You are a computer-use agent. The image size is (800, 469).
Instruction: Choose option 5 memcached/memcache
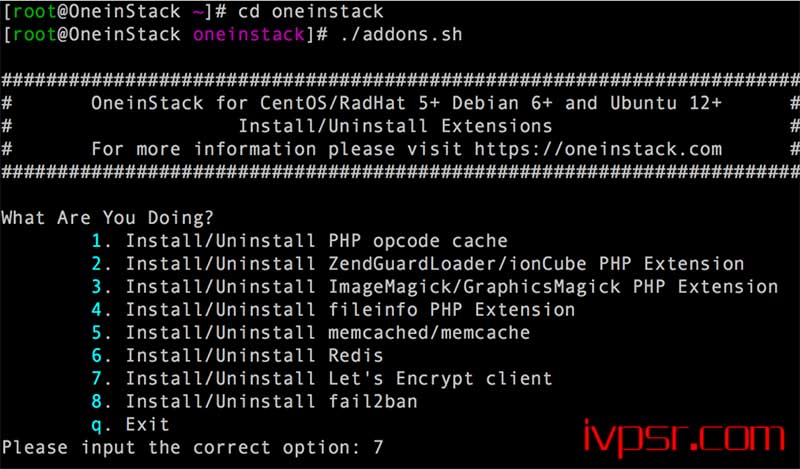pyautogui.click(x=311, y=332)
